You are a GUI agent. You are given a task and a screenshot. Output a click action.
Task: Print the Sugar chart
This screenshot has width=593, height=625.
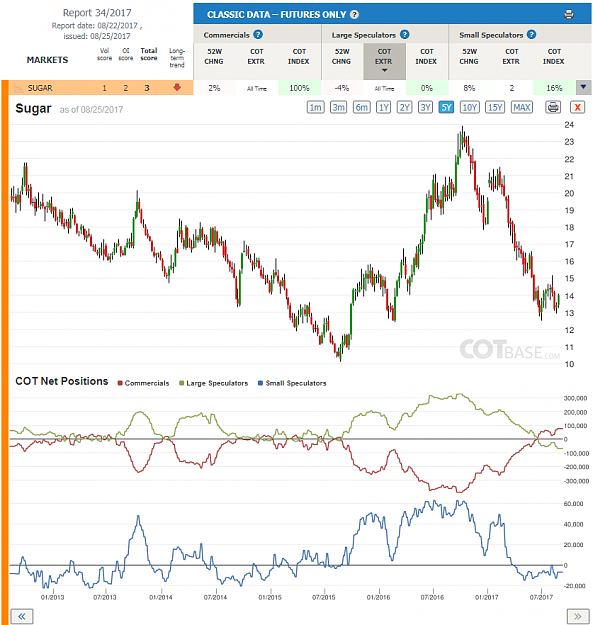pyautogui.click(x=553, y=107)
